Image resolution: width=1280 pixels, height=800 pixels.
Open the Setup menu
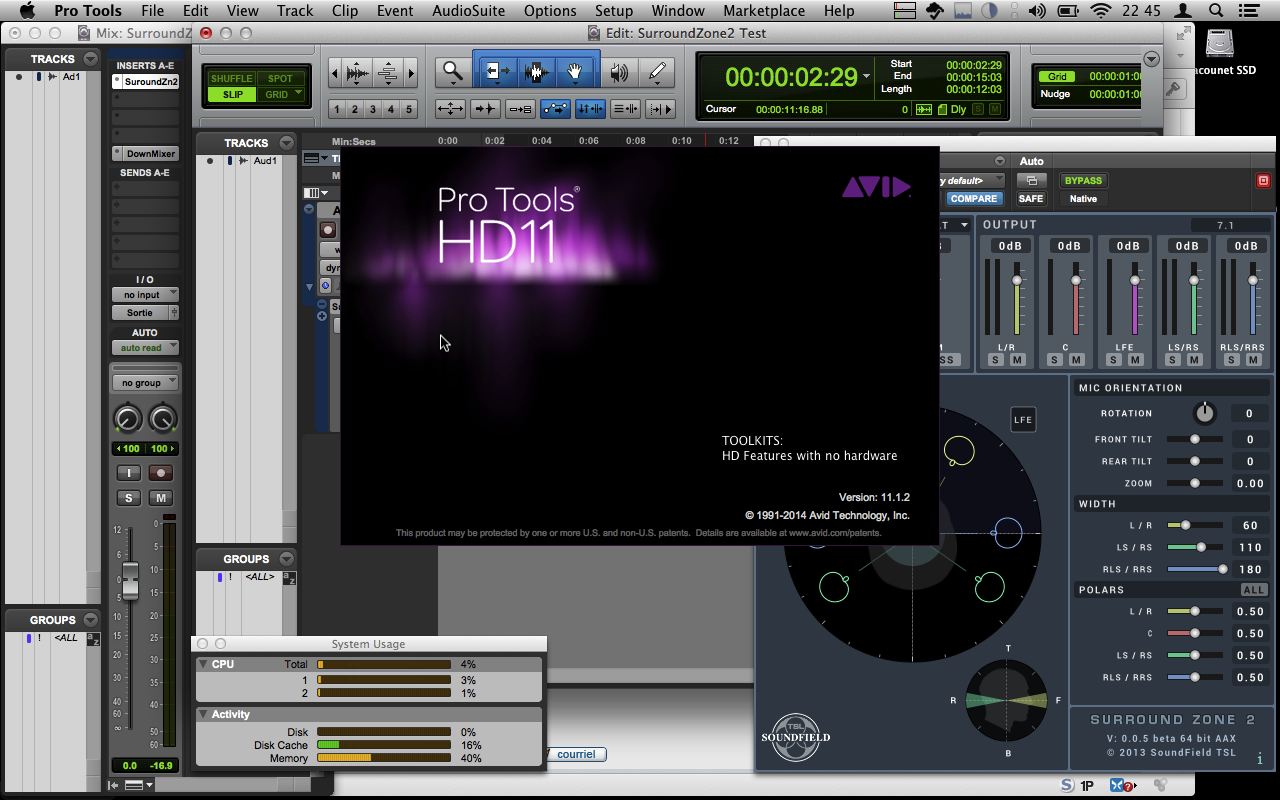click(614, 11)
